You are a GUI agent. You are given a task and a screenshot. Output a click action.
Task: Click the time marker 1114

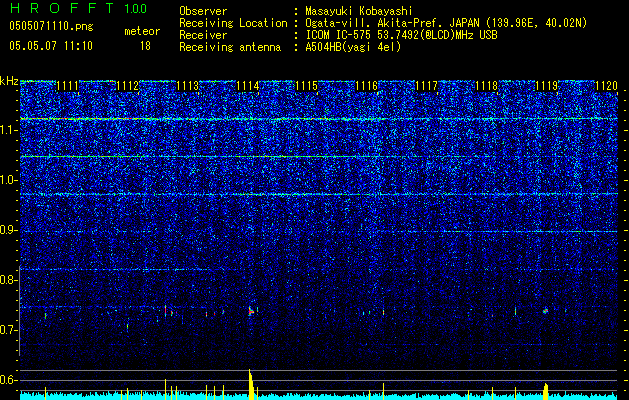[x=248, y=86]
